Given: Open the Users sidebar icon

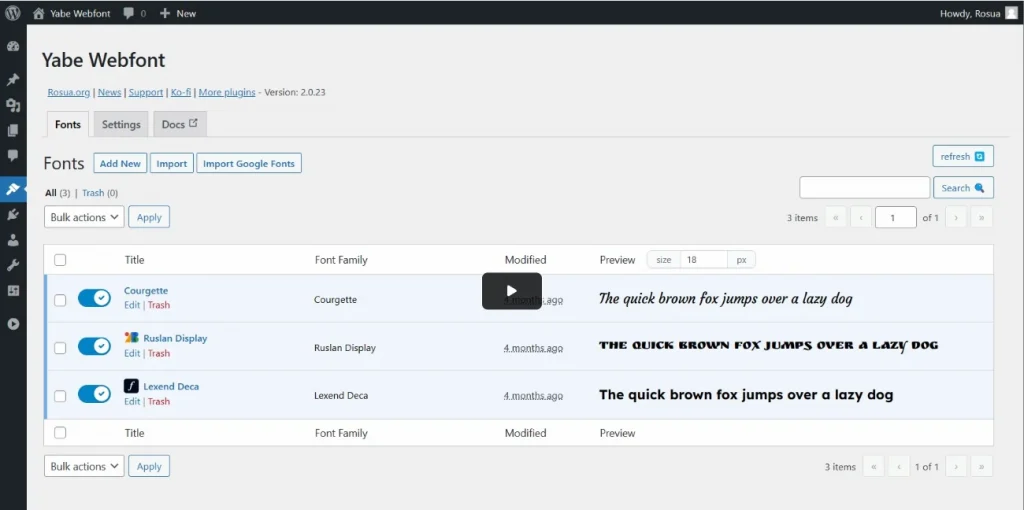Looking at the screenshot, I should pos(13,240).
